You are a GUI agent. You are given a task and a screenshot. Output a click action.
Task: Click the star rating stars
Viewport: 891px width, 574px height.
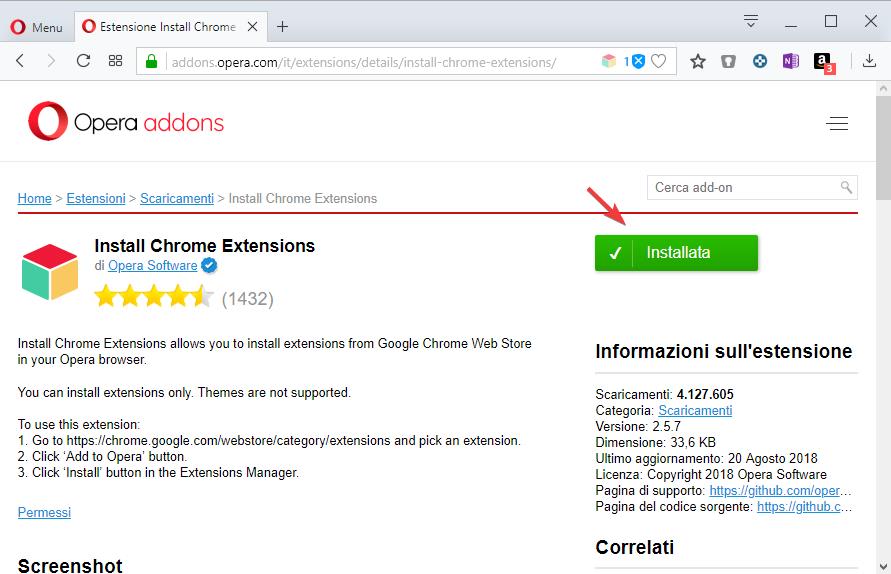click(x=153, y=297)
